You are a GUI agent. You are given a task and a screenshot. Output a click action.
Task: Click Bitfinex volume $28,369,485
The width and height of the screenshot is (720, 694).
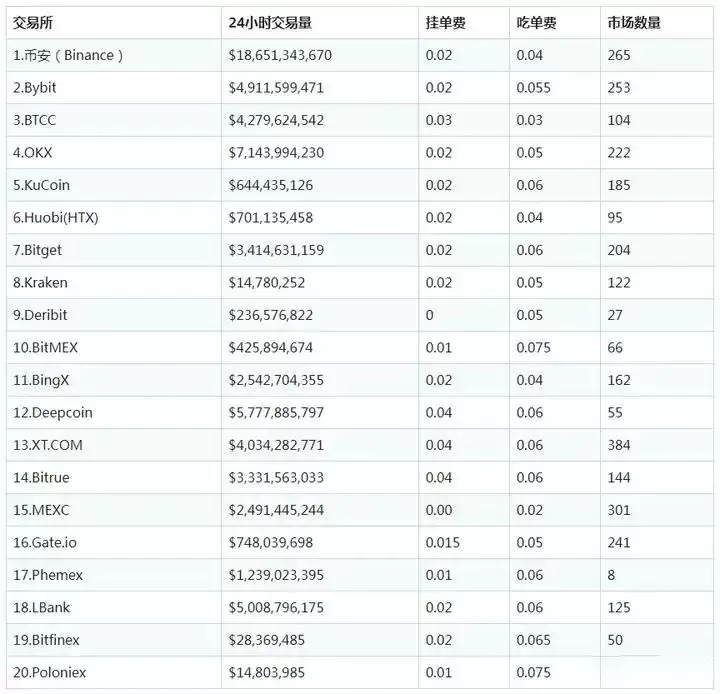[x=266, y=640]
